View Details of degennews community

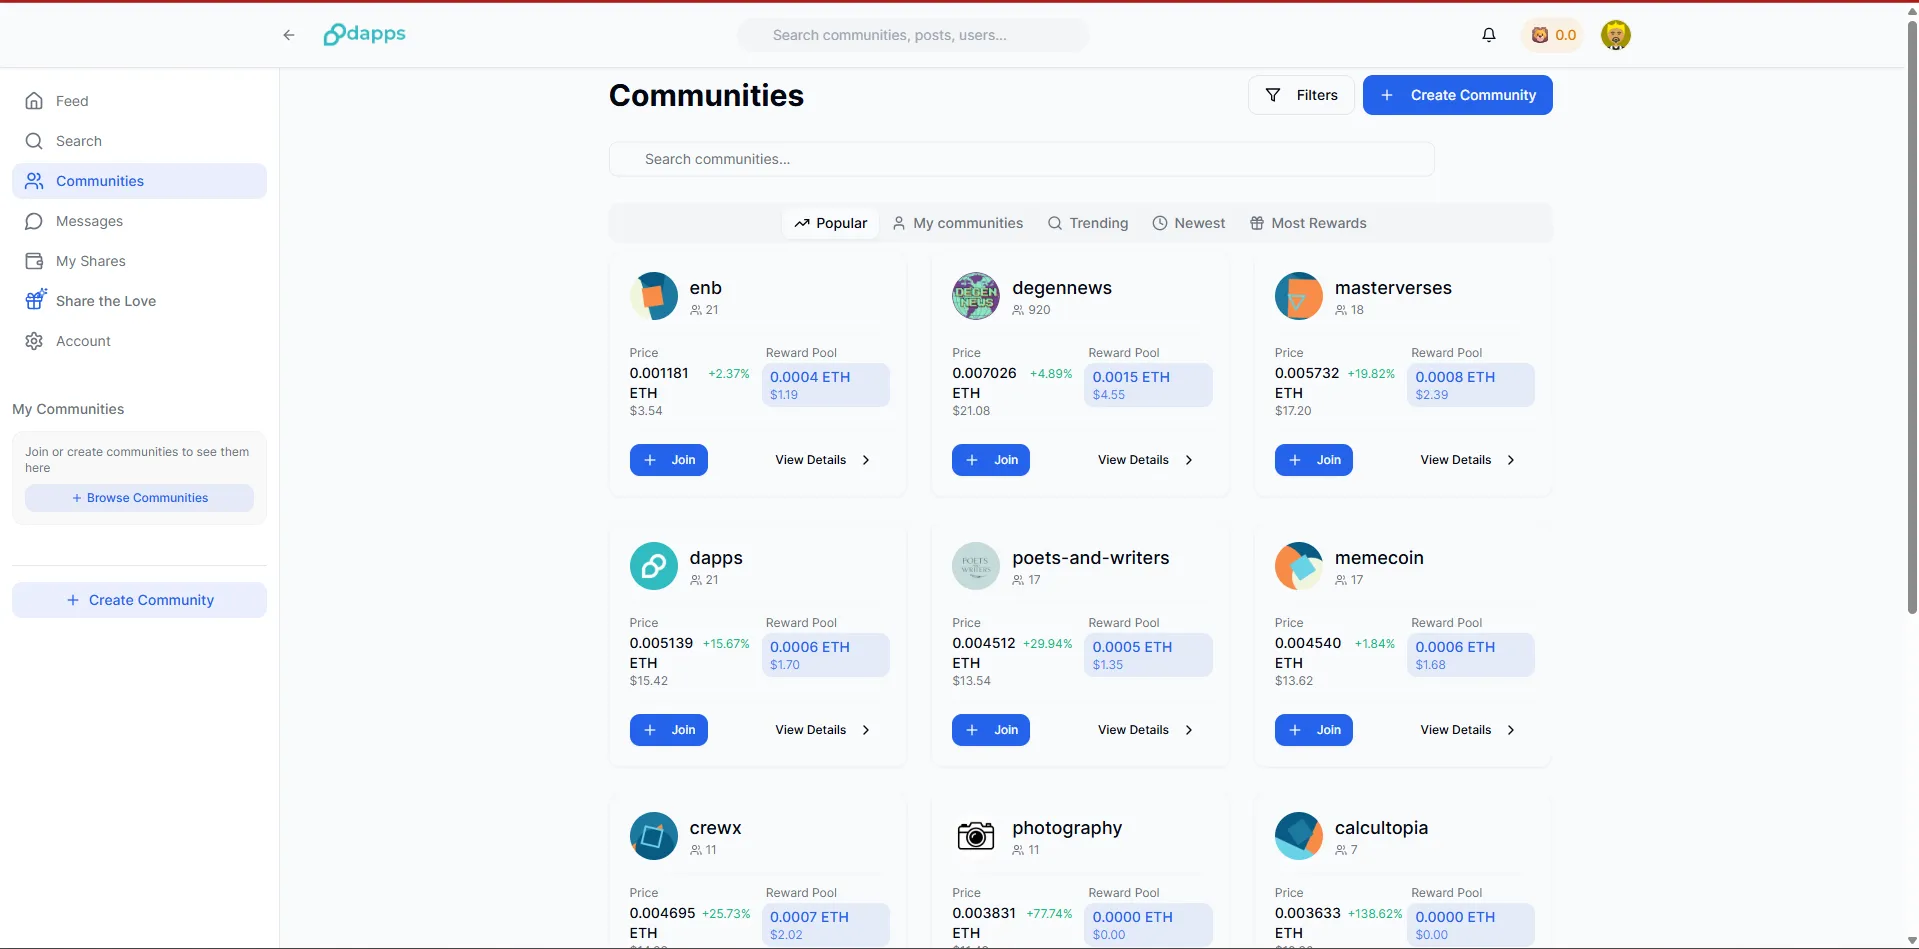coord(1145,460)
